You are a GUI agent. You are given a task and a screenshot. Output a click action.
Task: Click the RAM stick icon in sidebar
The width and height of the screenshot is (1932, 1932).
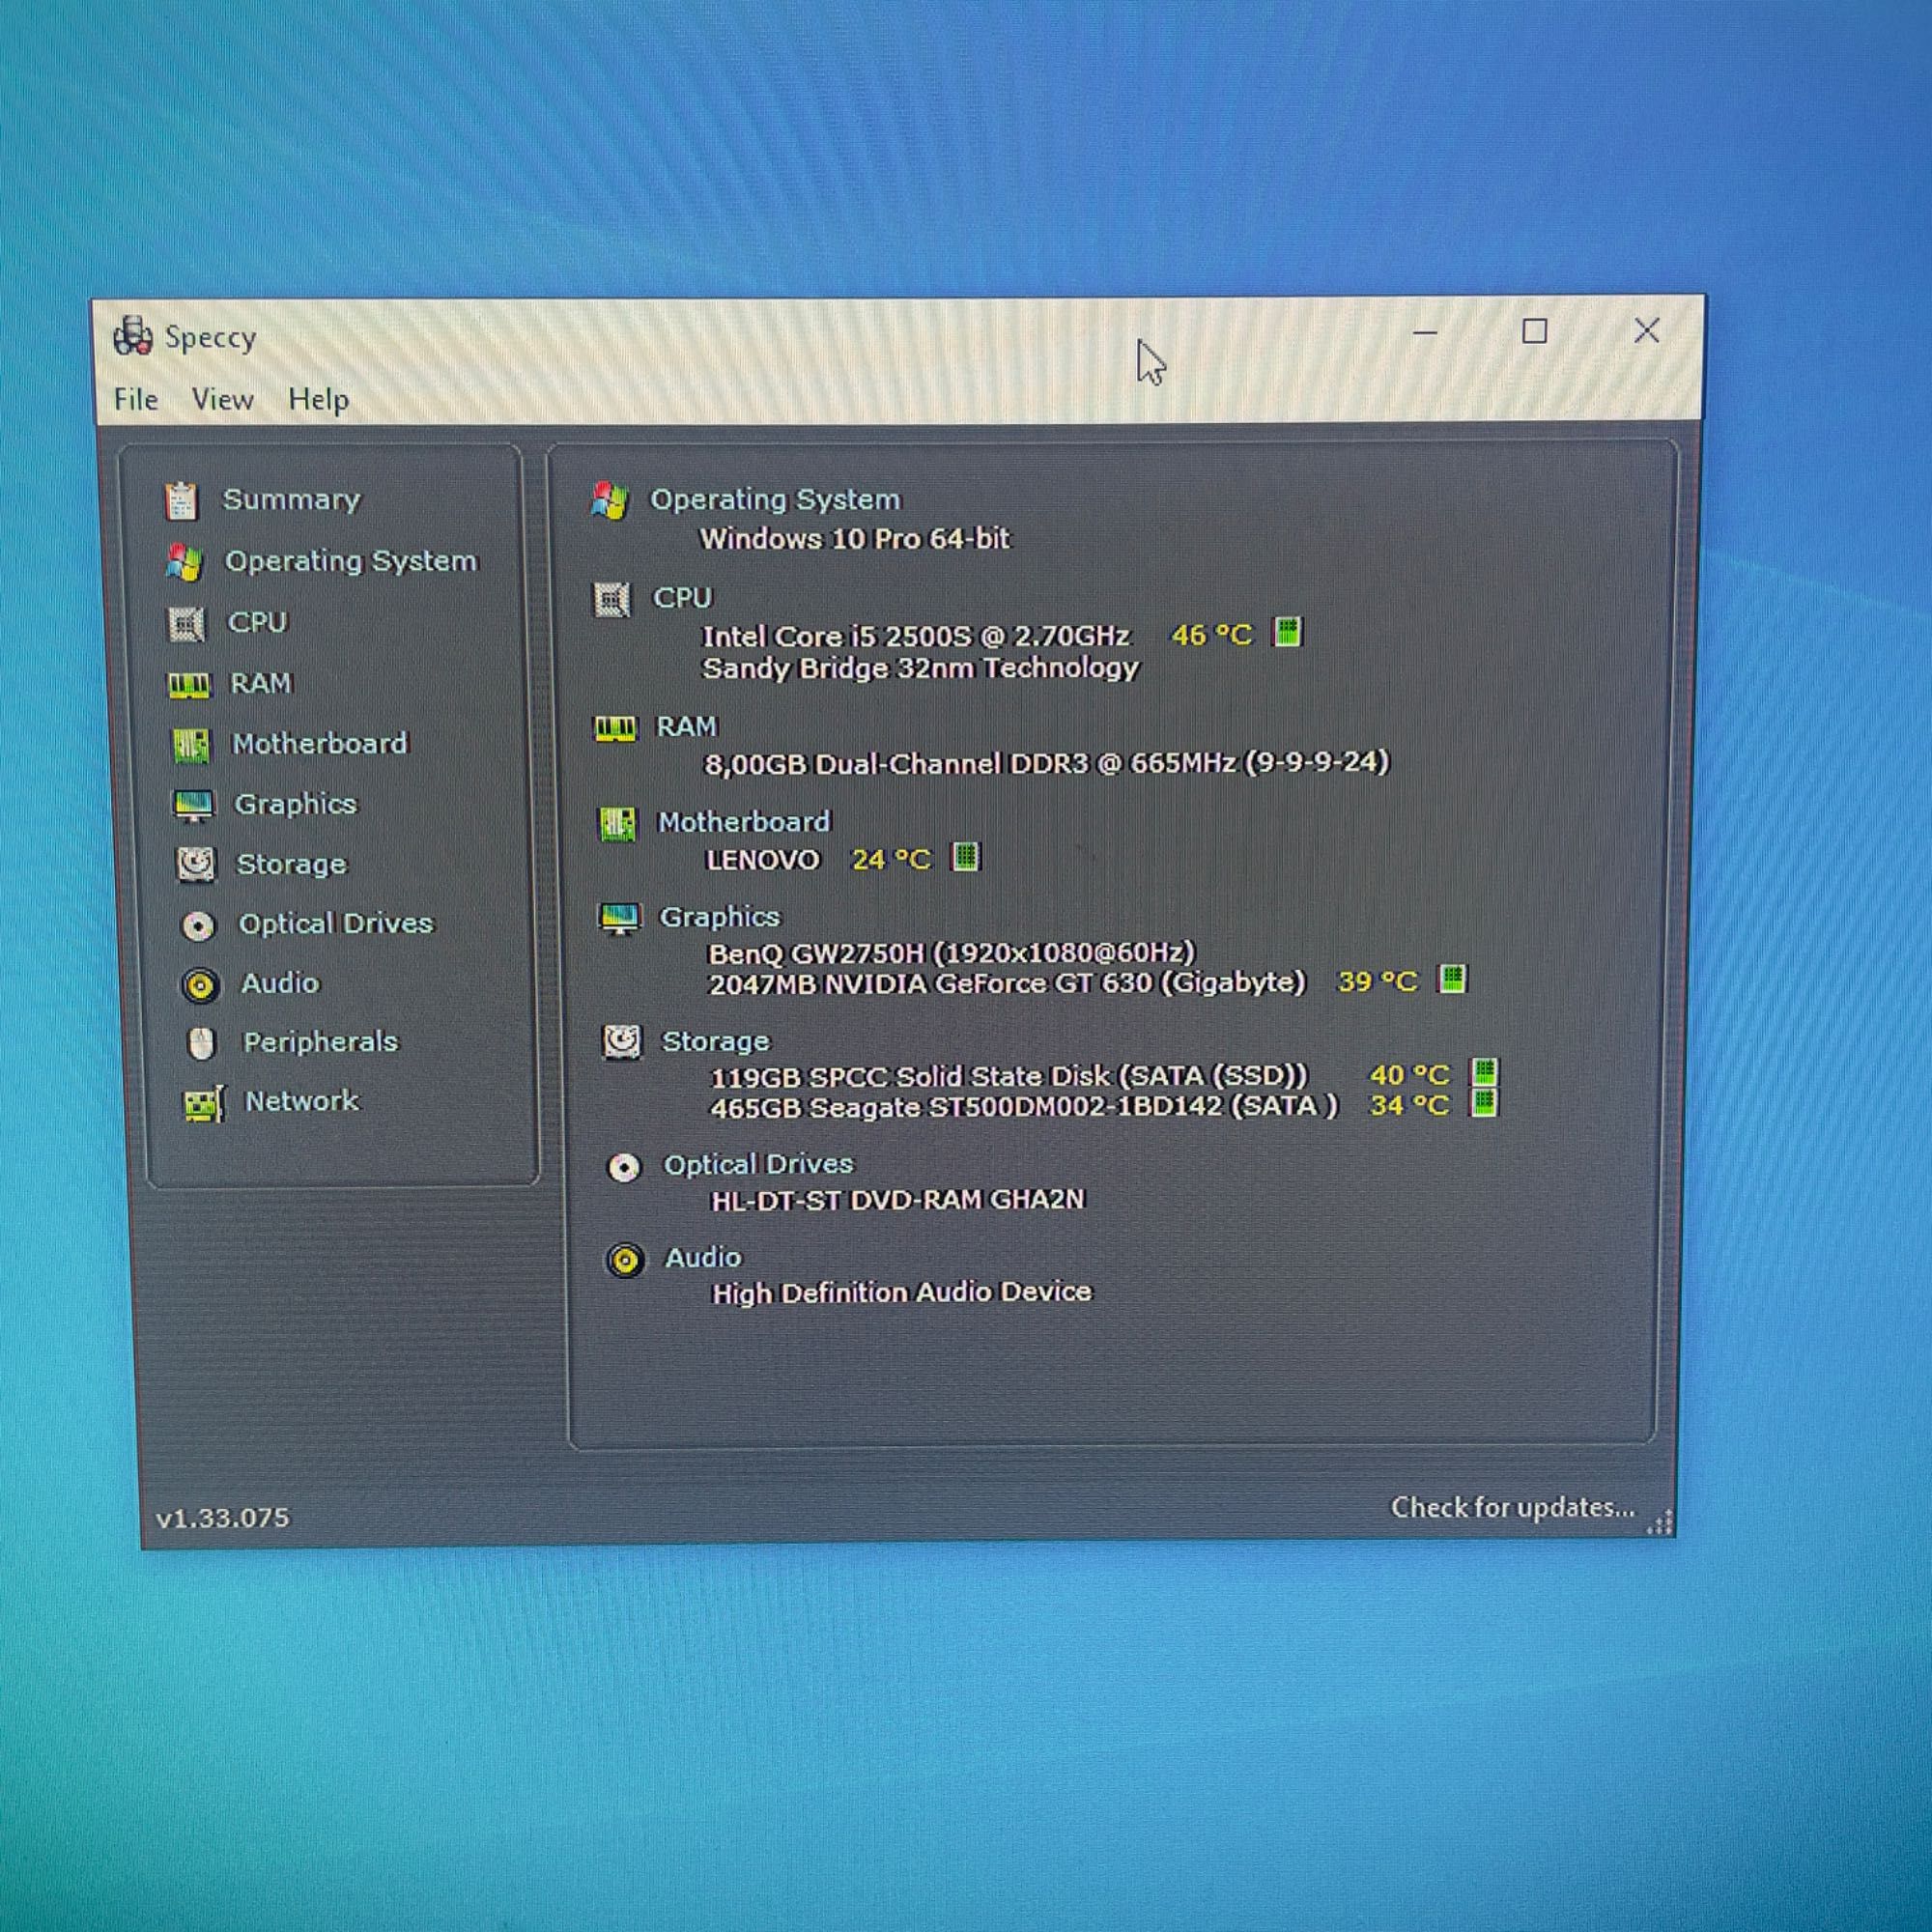pyautogui.click(x=189, y=685)
